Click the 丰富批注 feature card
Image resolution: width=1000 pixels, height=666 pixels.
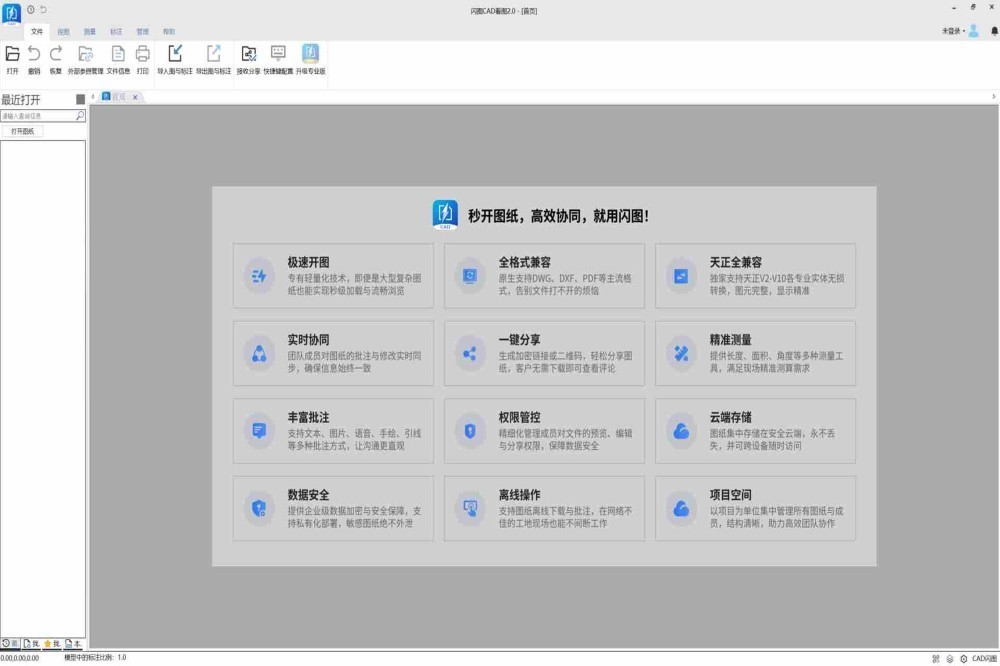pos(333,431)
